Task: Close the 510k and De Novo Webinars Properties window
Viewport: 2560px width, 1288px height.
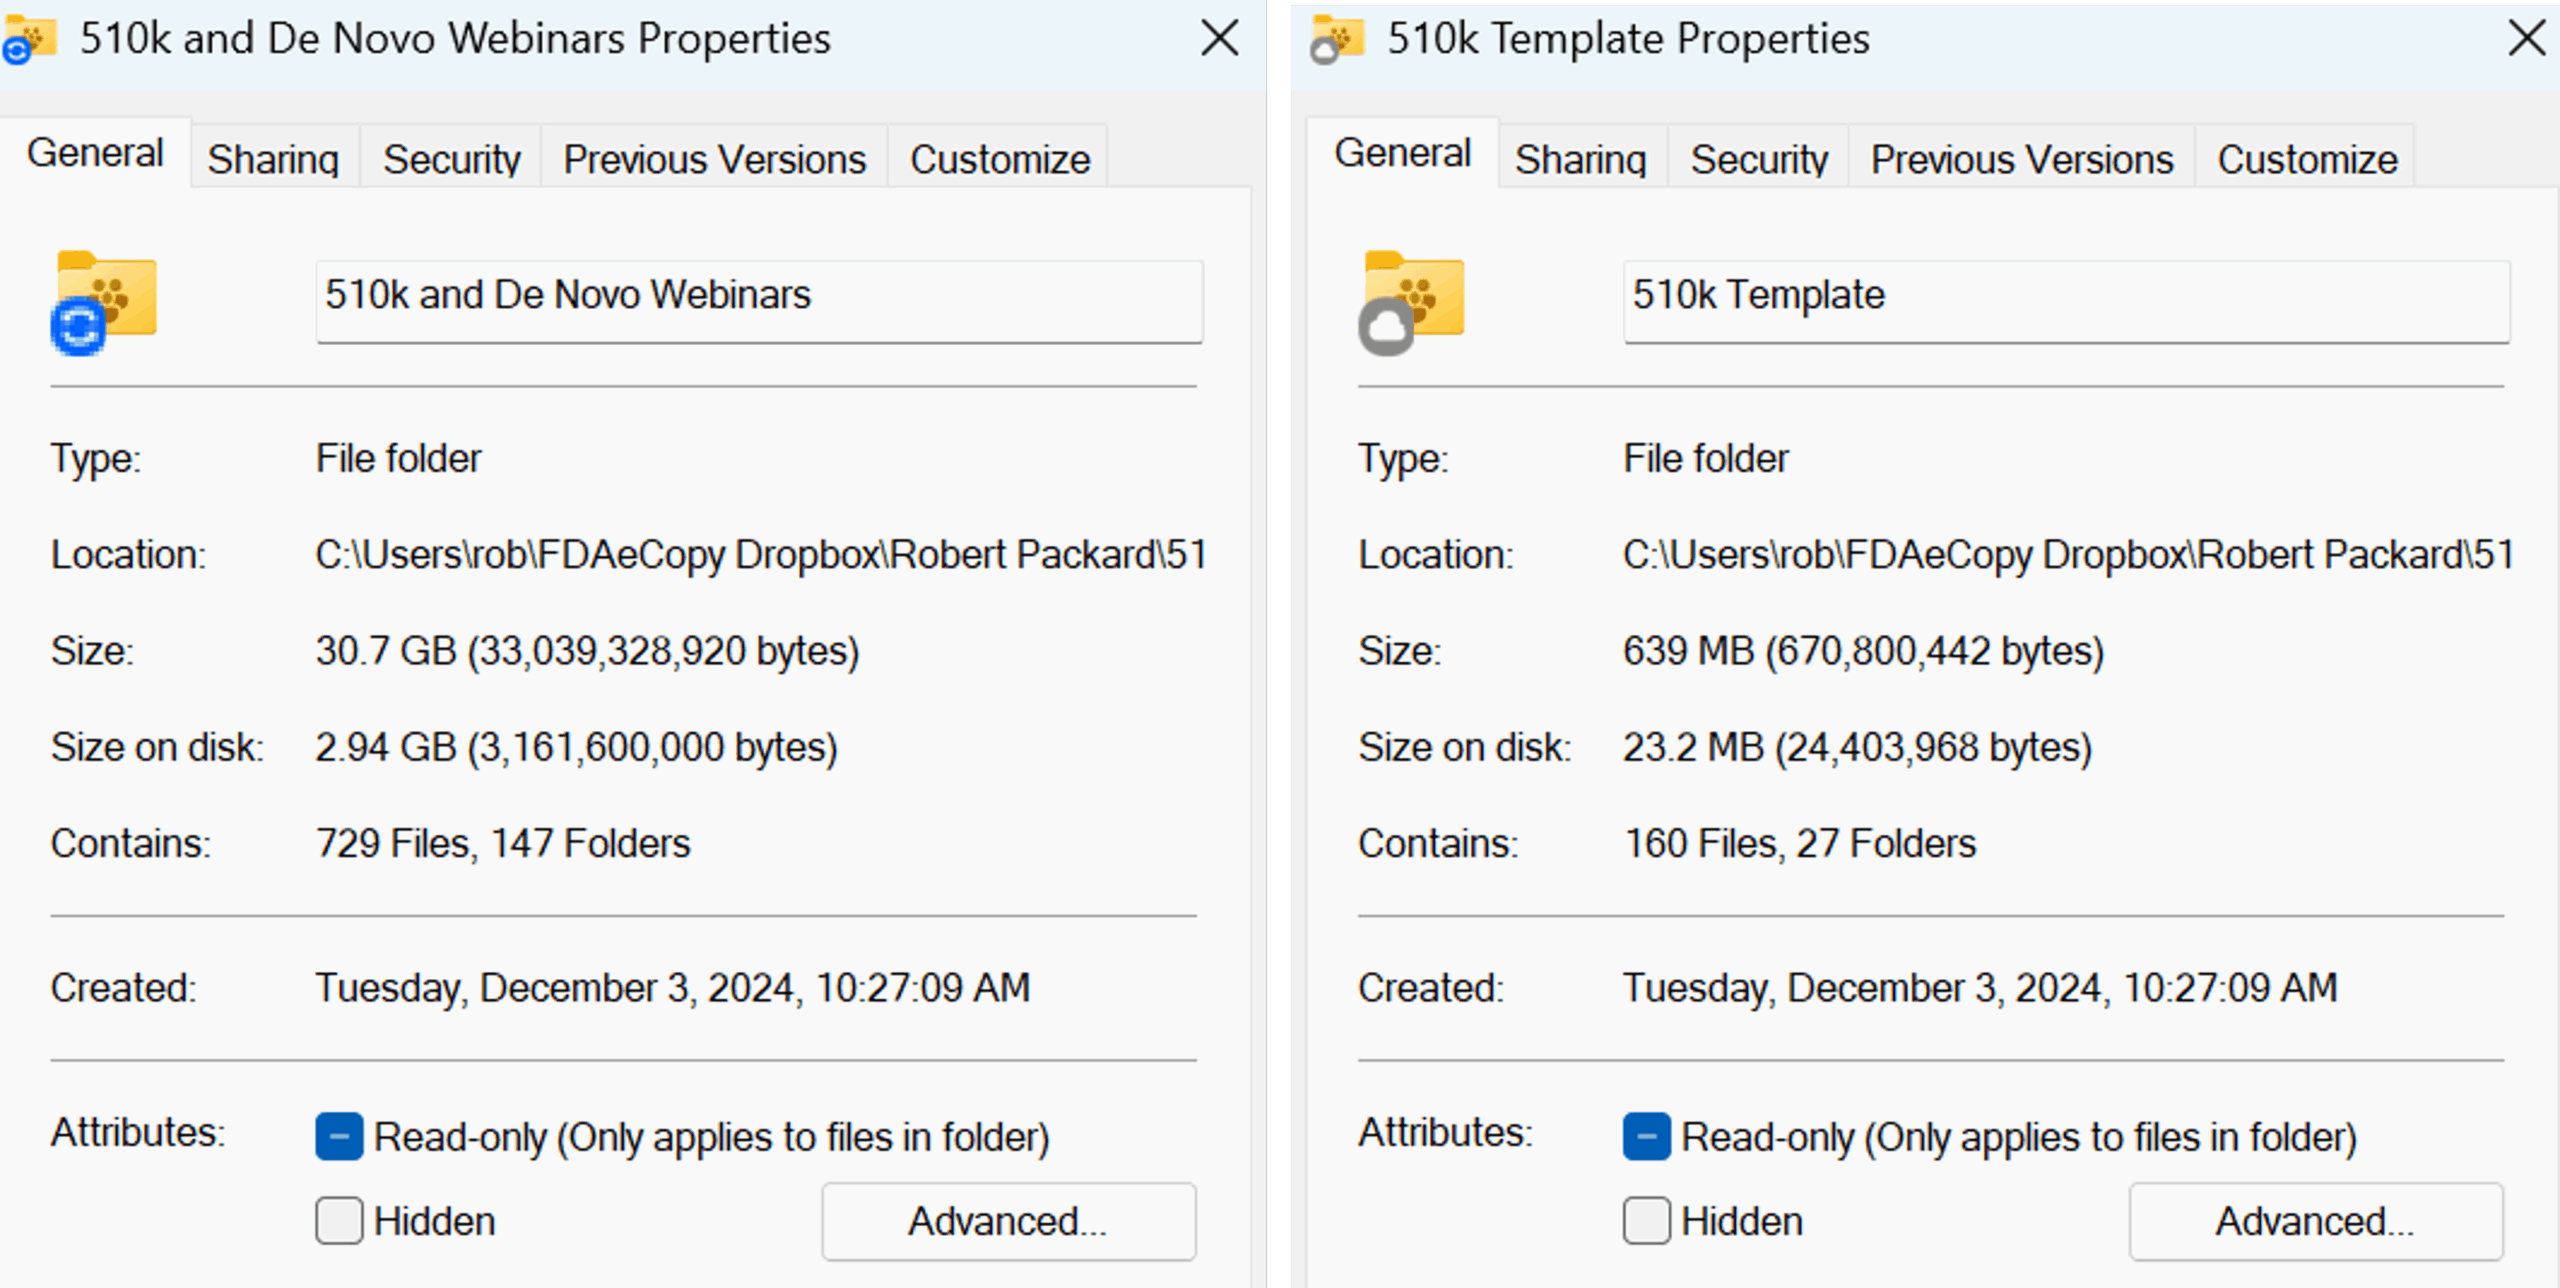Action: (1219, 39)
